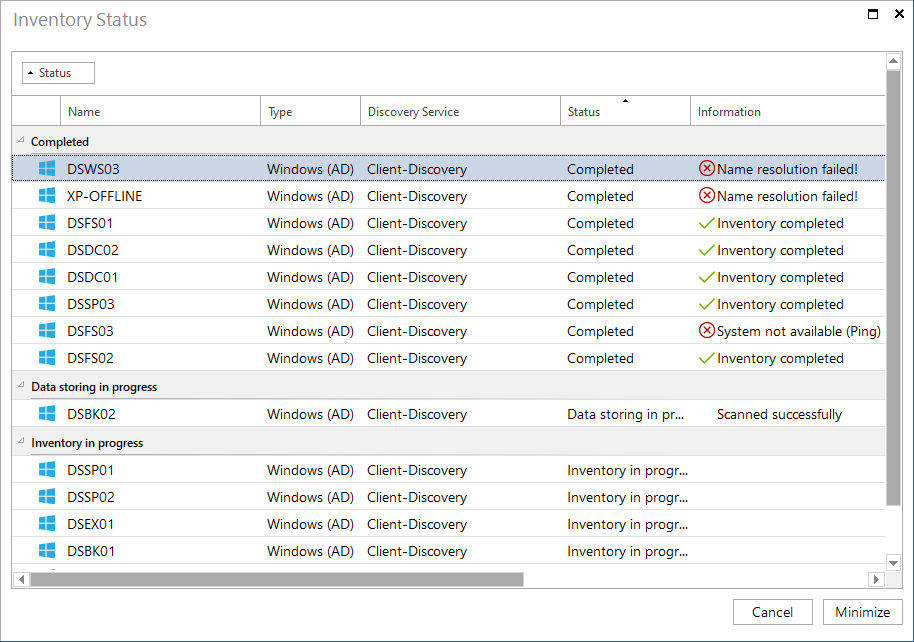Collapse the Data storing in progress group
The image size is (914, 642).
click(x=22, y=385)
